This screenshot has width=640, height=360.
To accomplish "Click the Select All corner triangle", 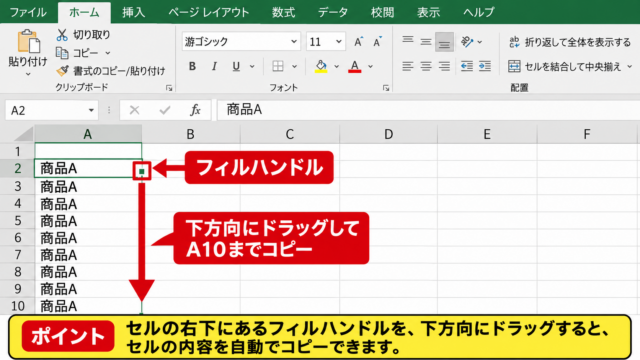I will pos(24,134).
